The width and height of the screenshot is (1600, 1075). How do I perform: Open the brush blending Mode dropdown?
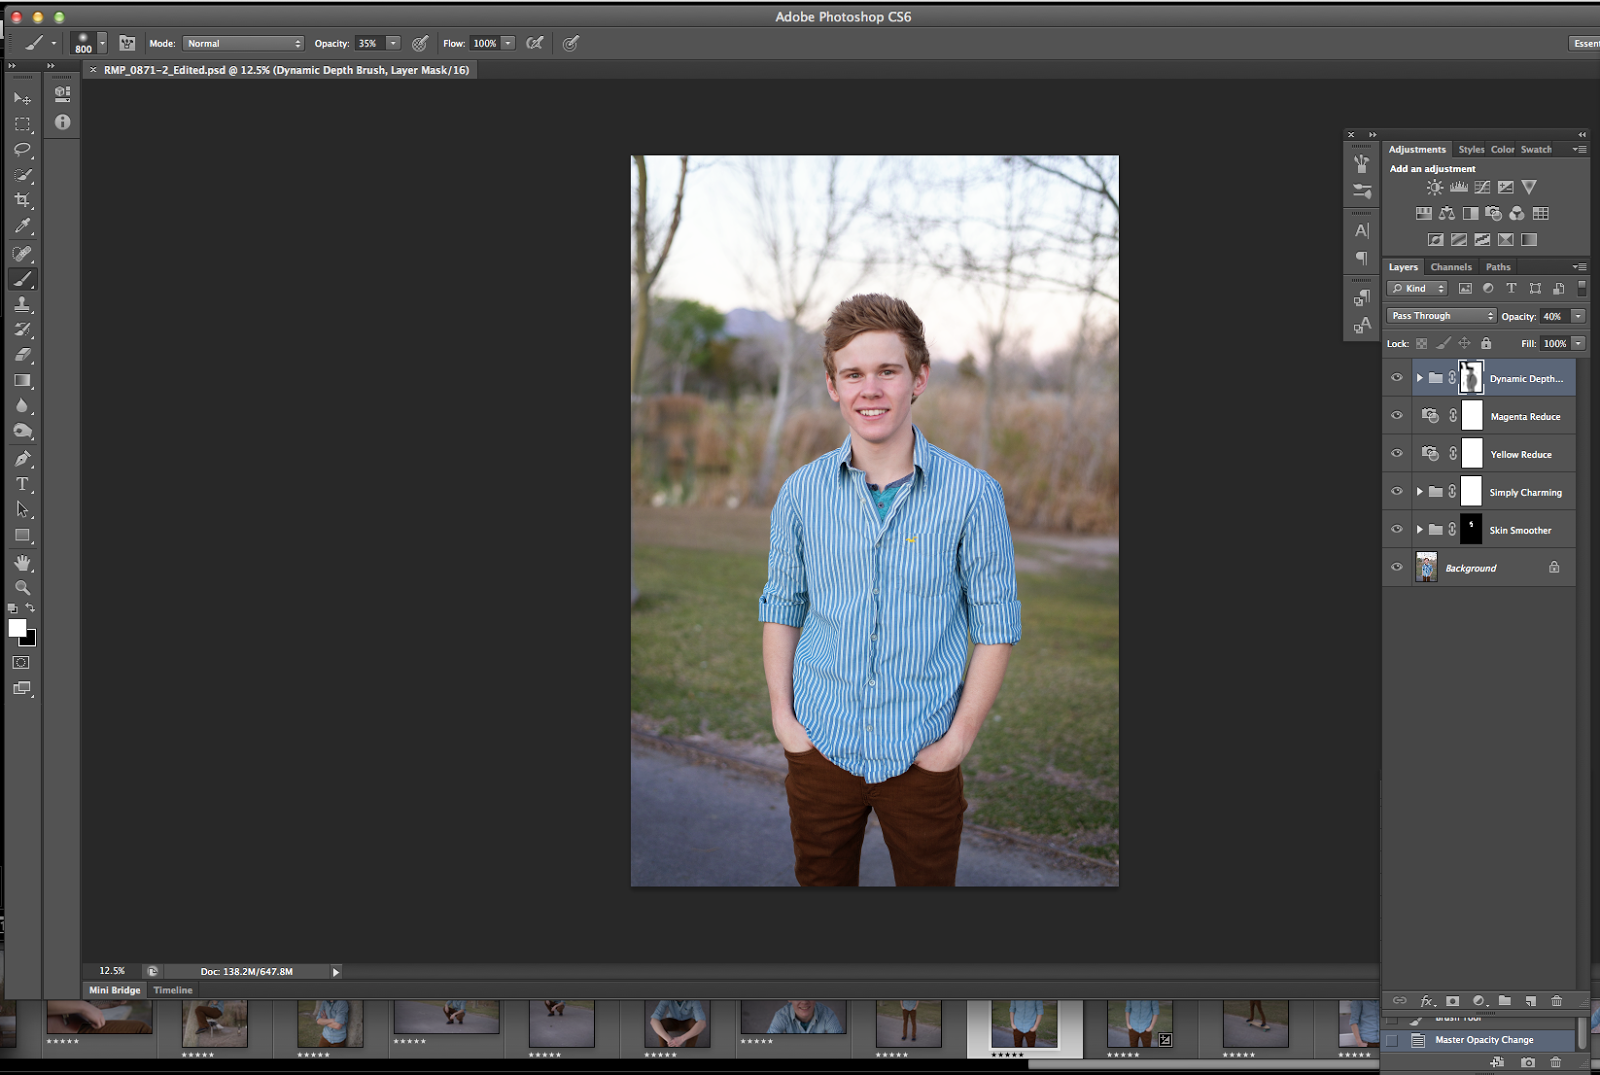click(x=243, y=43)
